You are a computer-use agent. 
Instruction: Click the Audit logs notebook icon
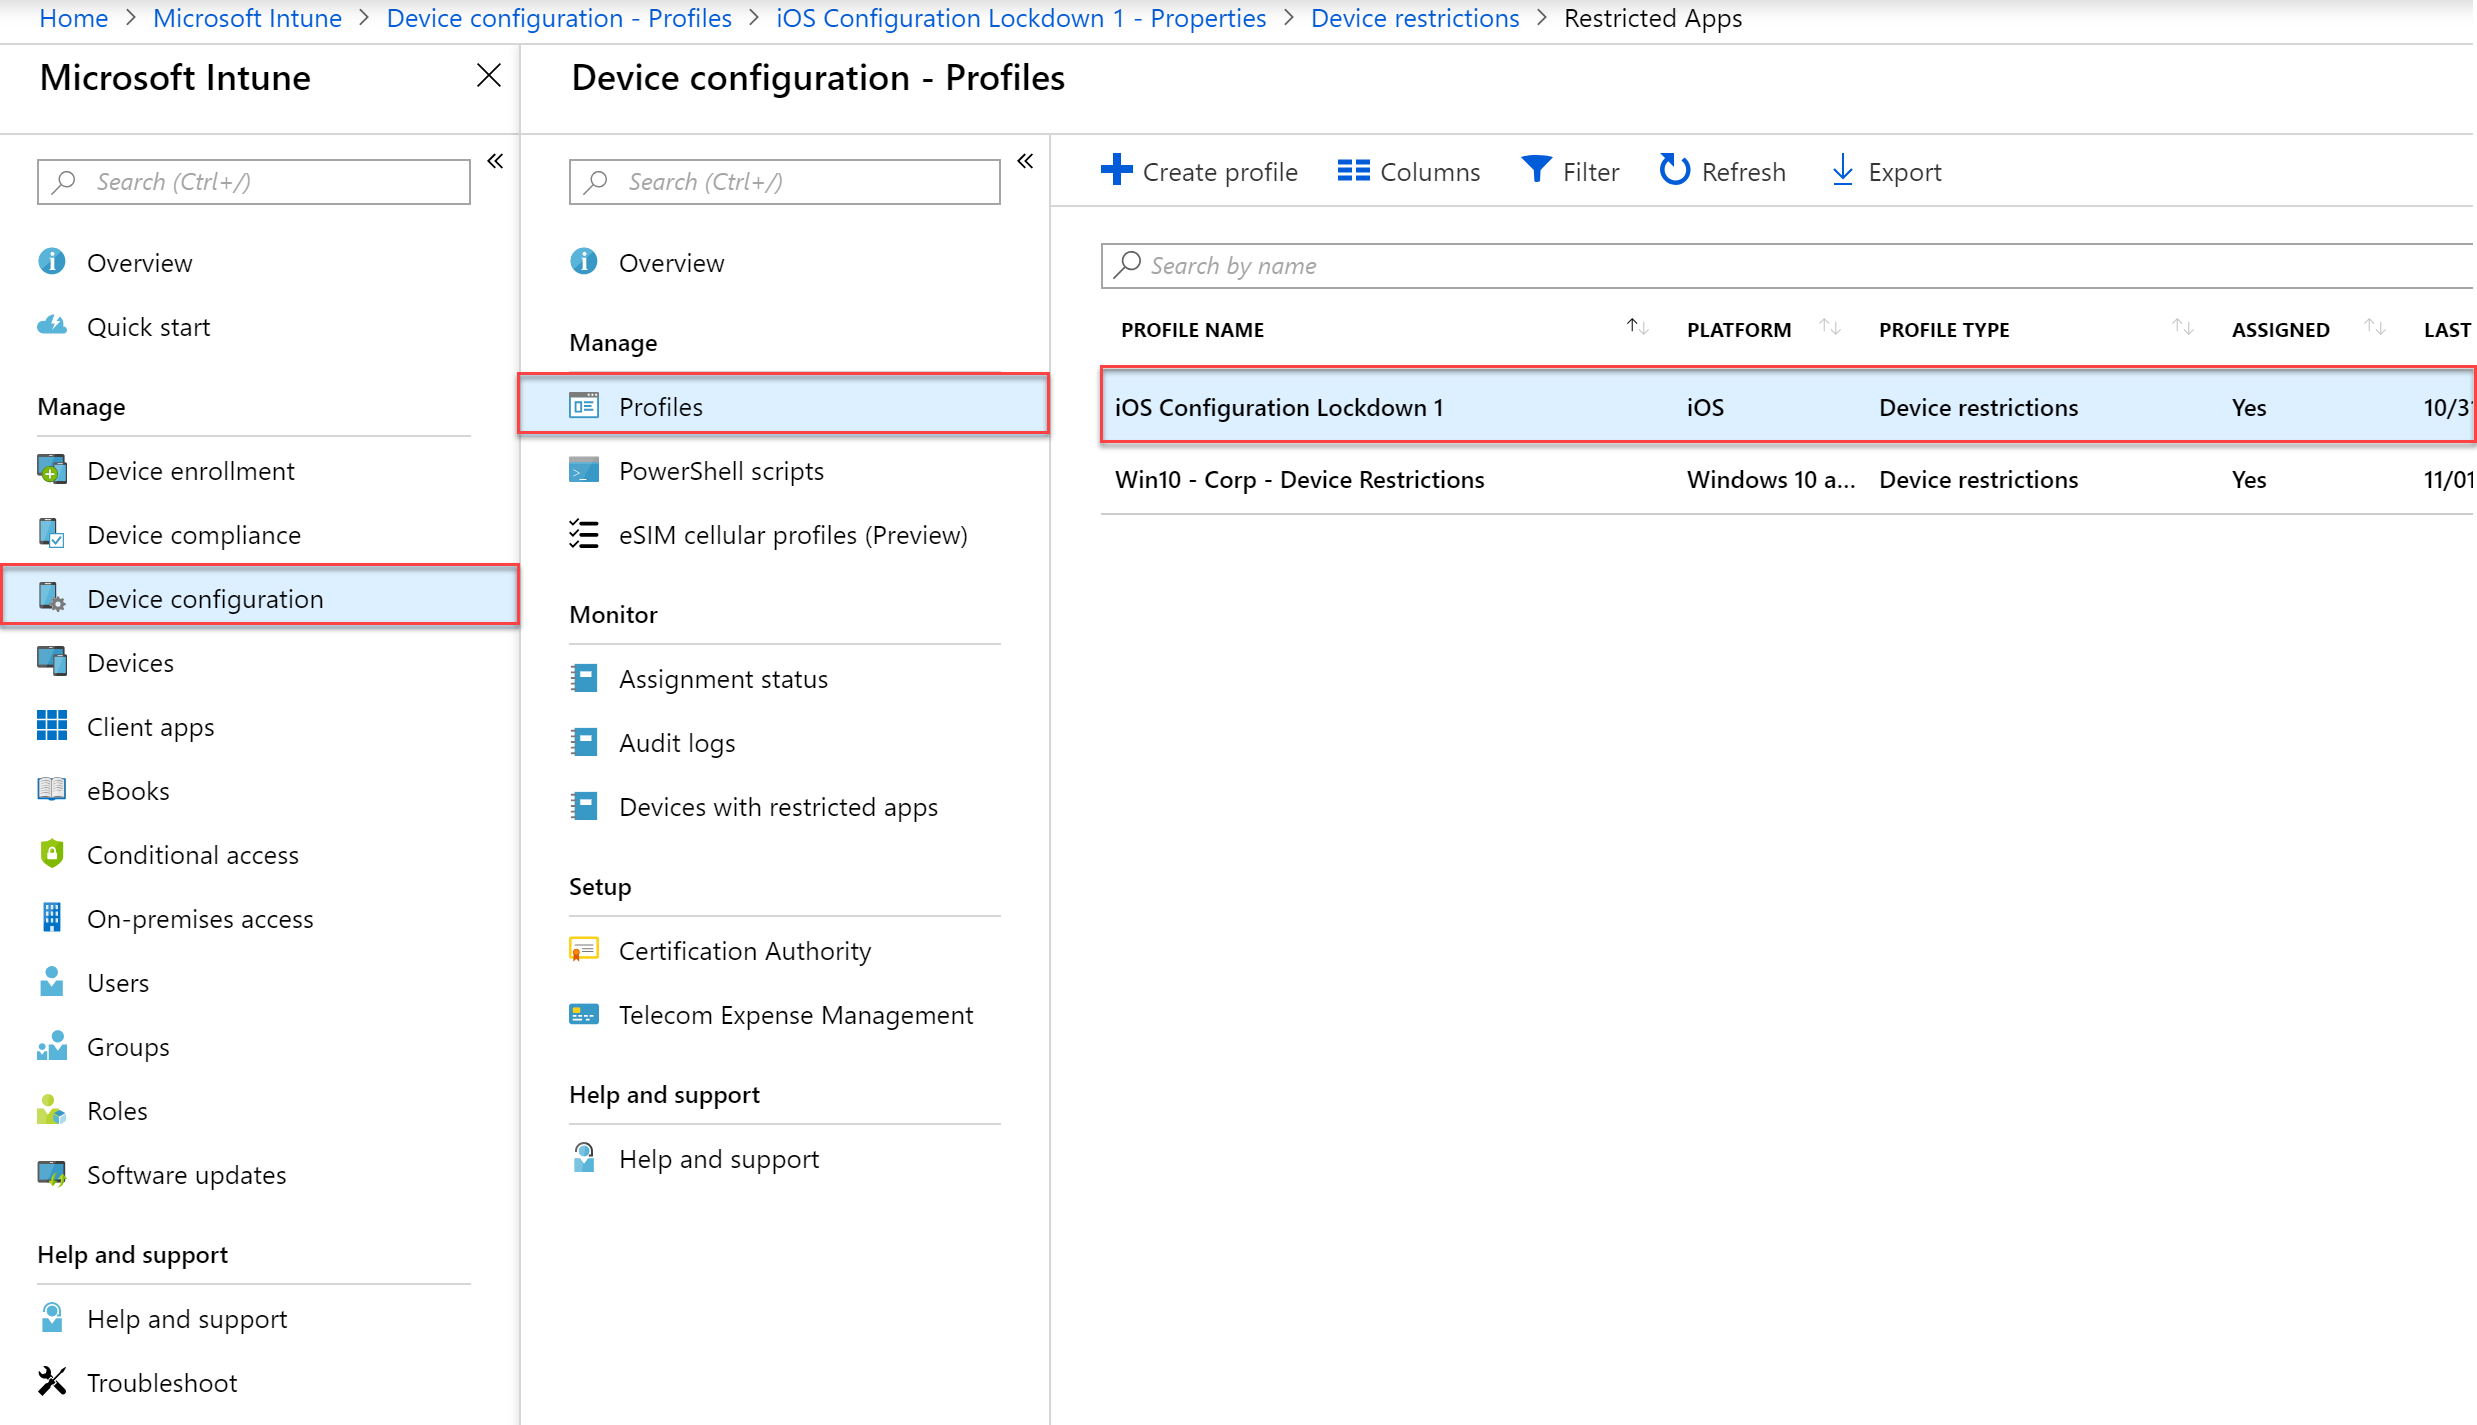[584, 741]
